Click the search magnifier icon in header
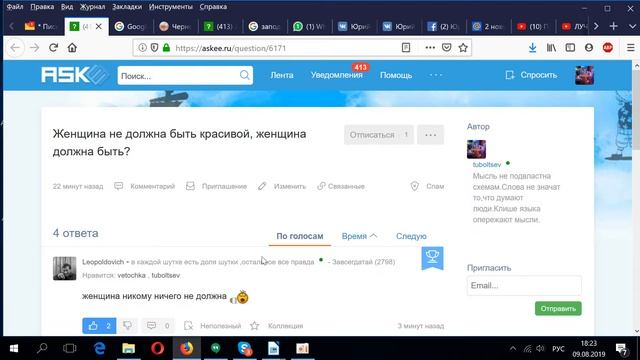Screen dimensions: 640x360 pyautogui.click(x=244, y=76)
